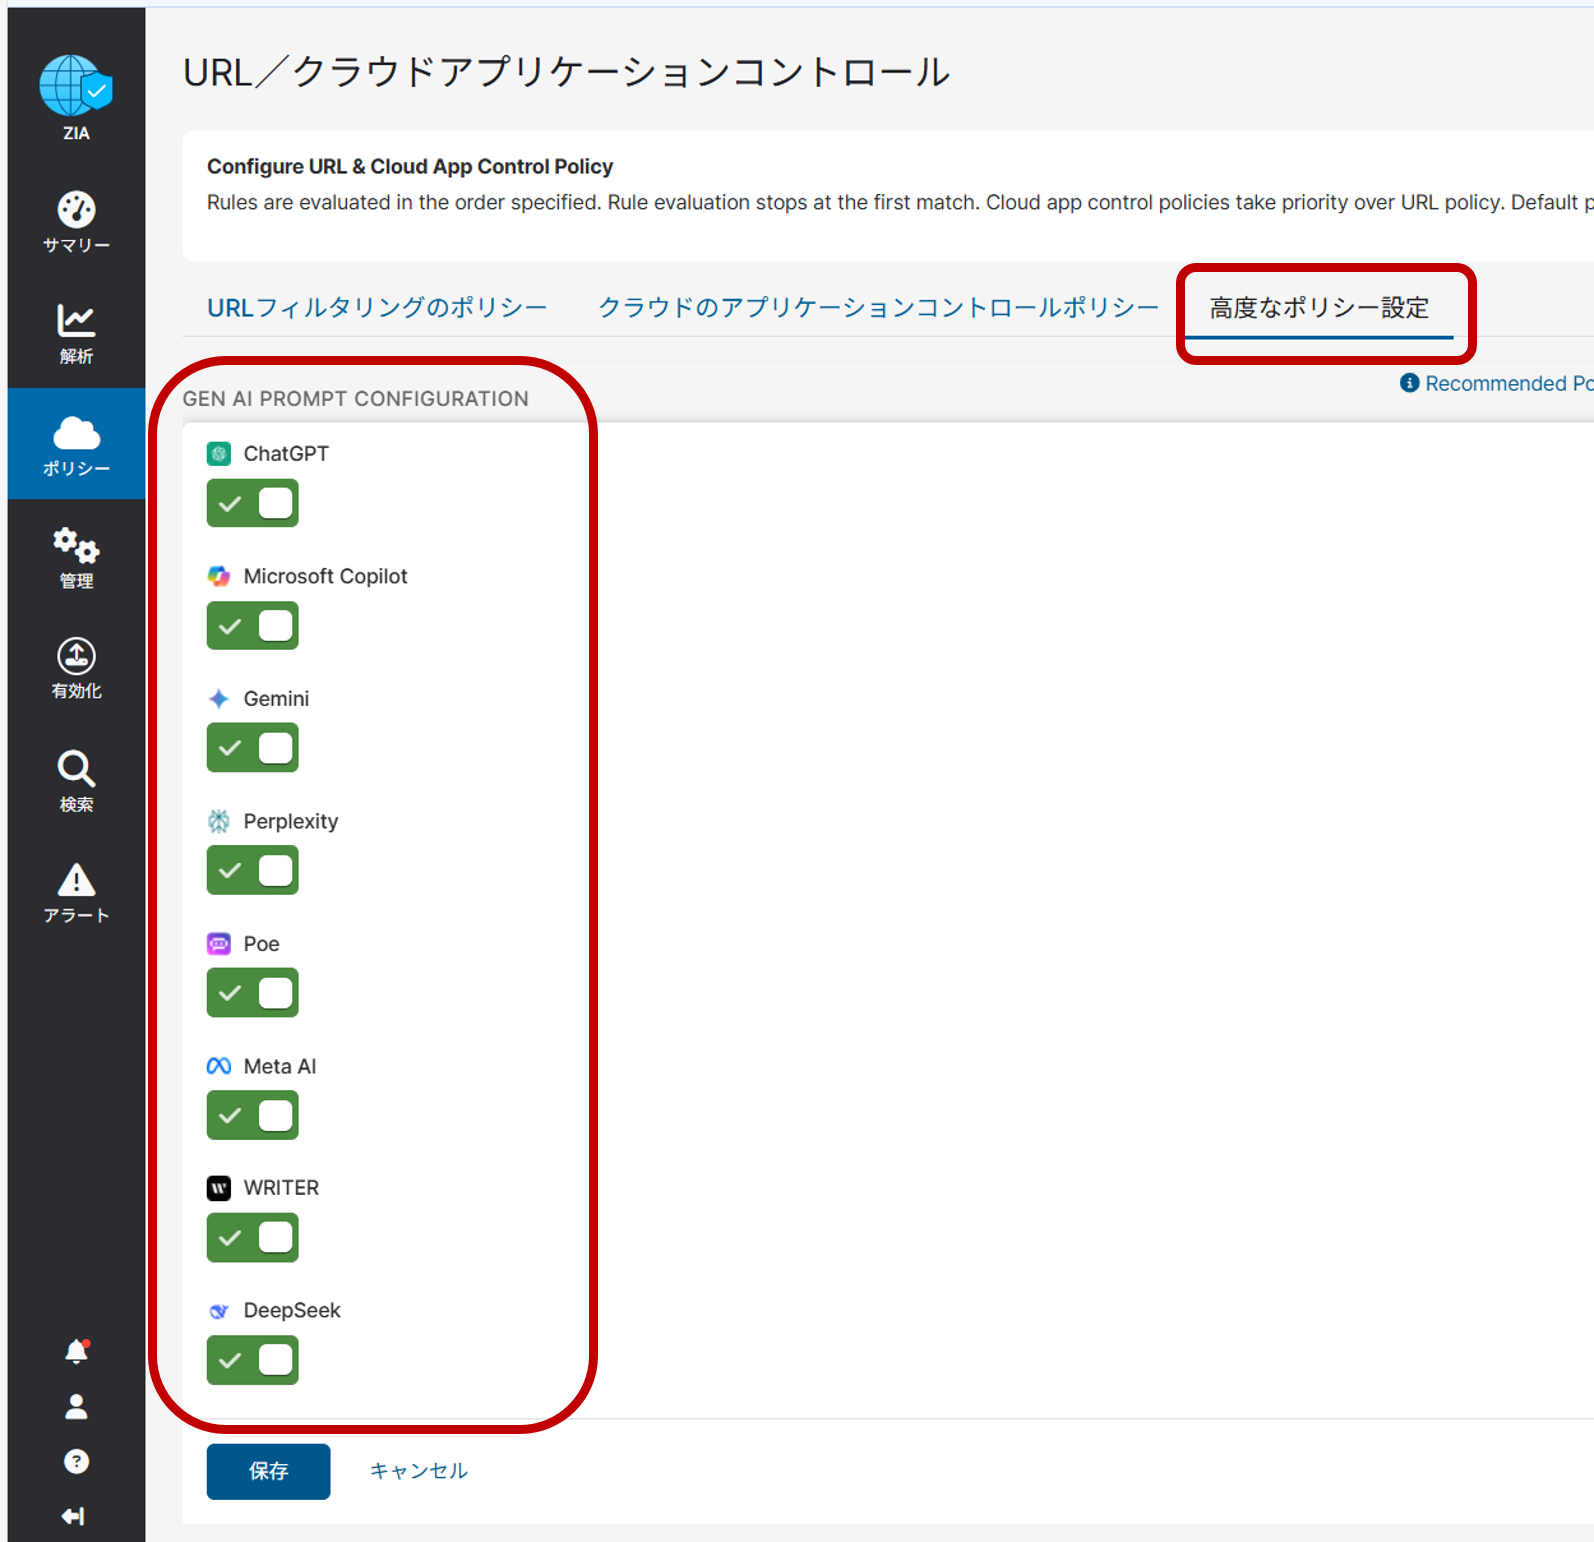Click the ChatGPT app icon

(x=219, y=454)
